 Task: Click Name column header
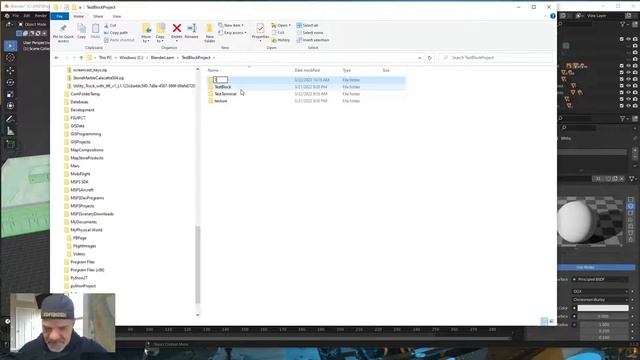coord(213,71)
